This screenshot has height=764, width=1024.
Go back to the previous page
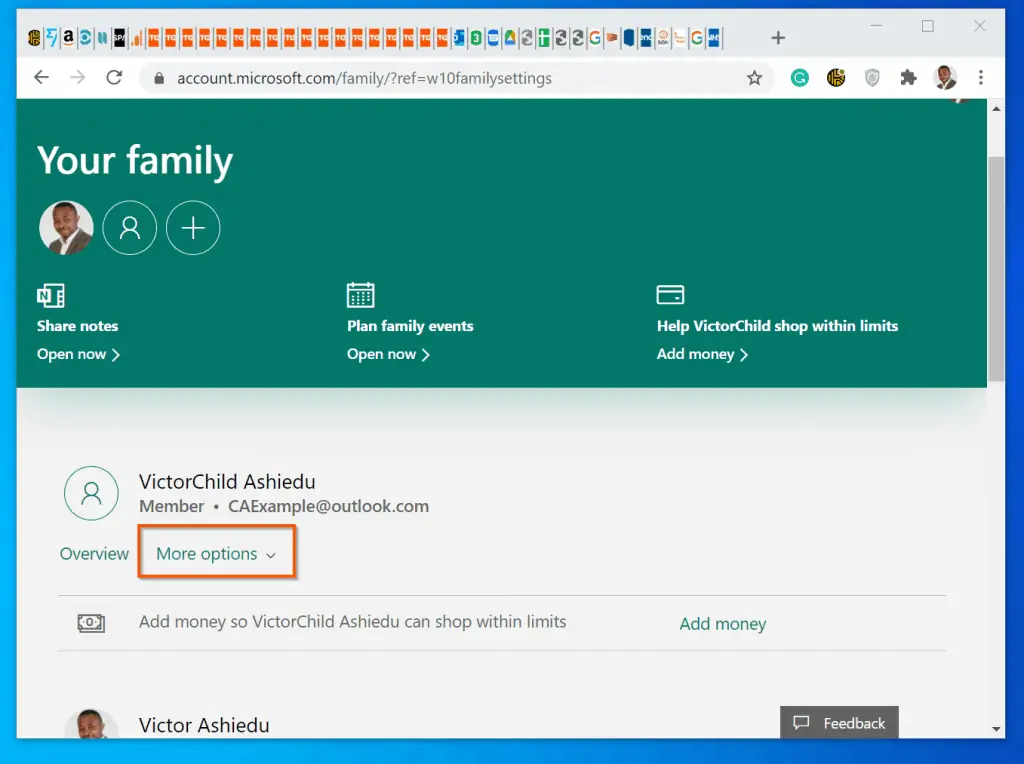coord(41,78)
